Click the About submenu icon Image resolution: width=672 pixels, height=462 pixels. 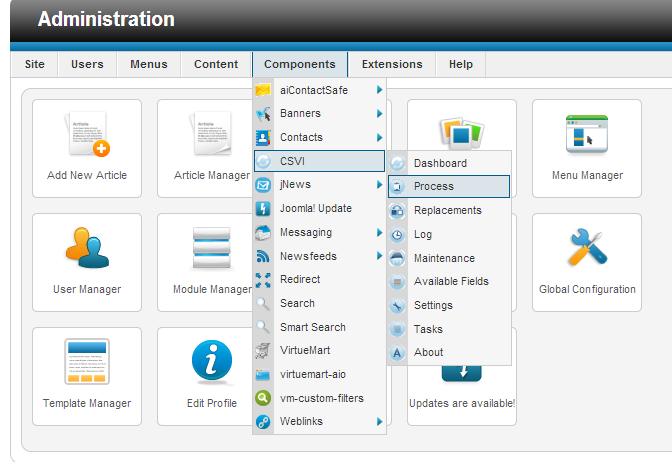tap(397, 353)
